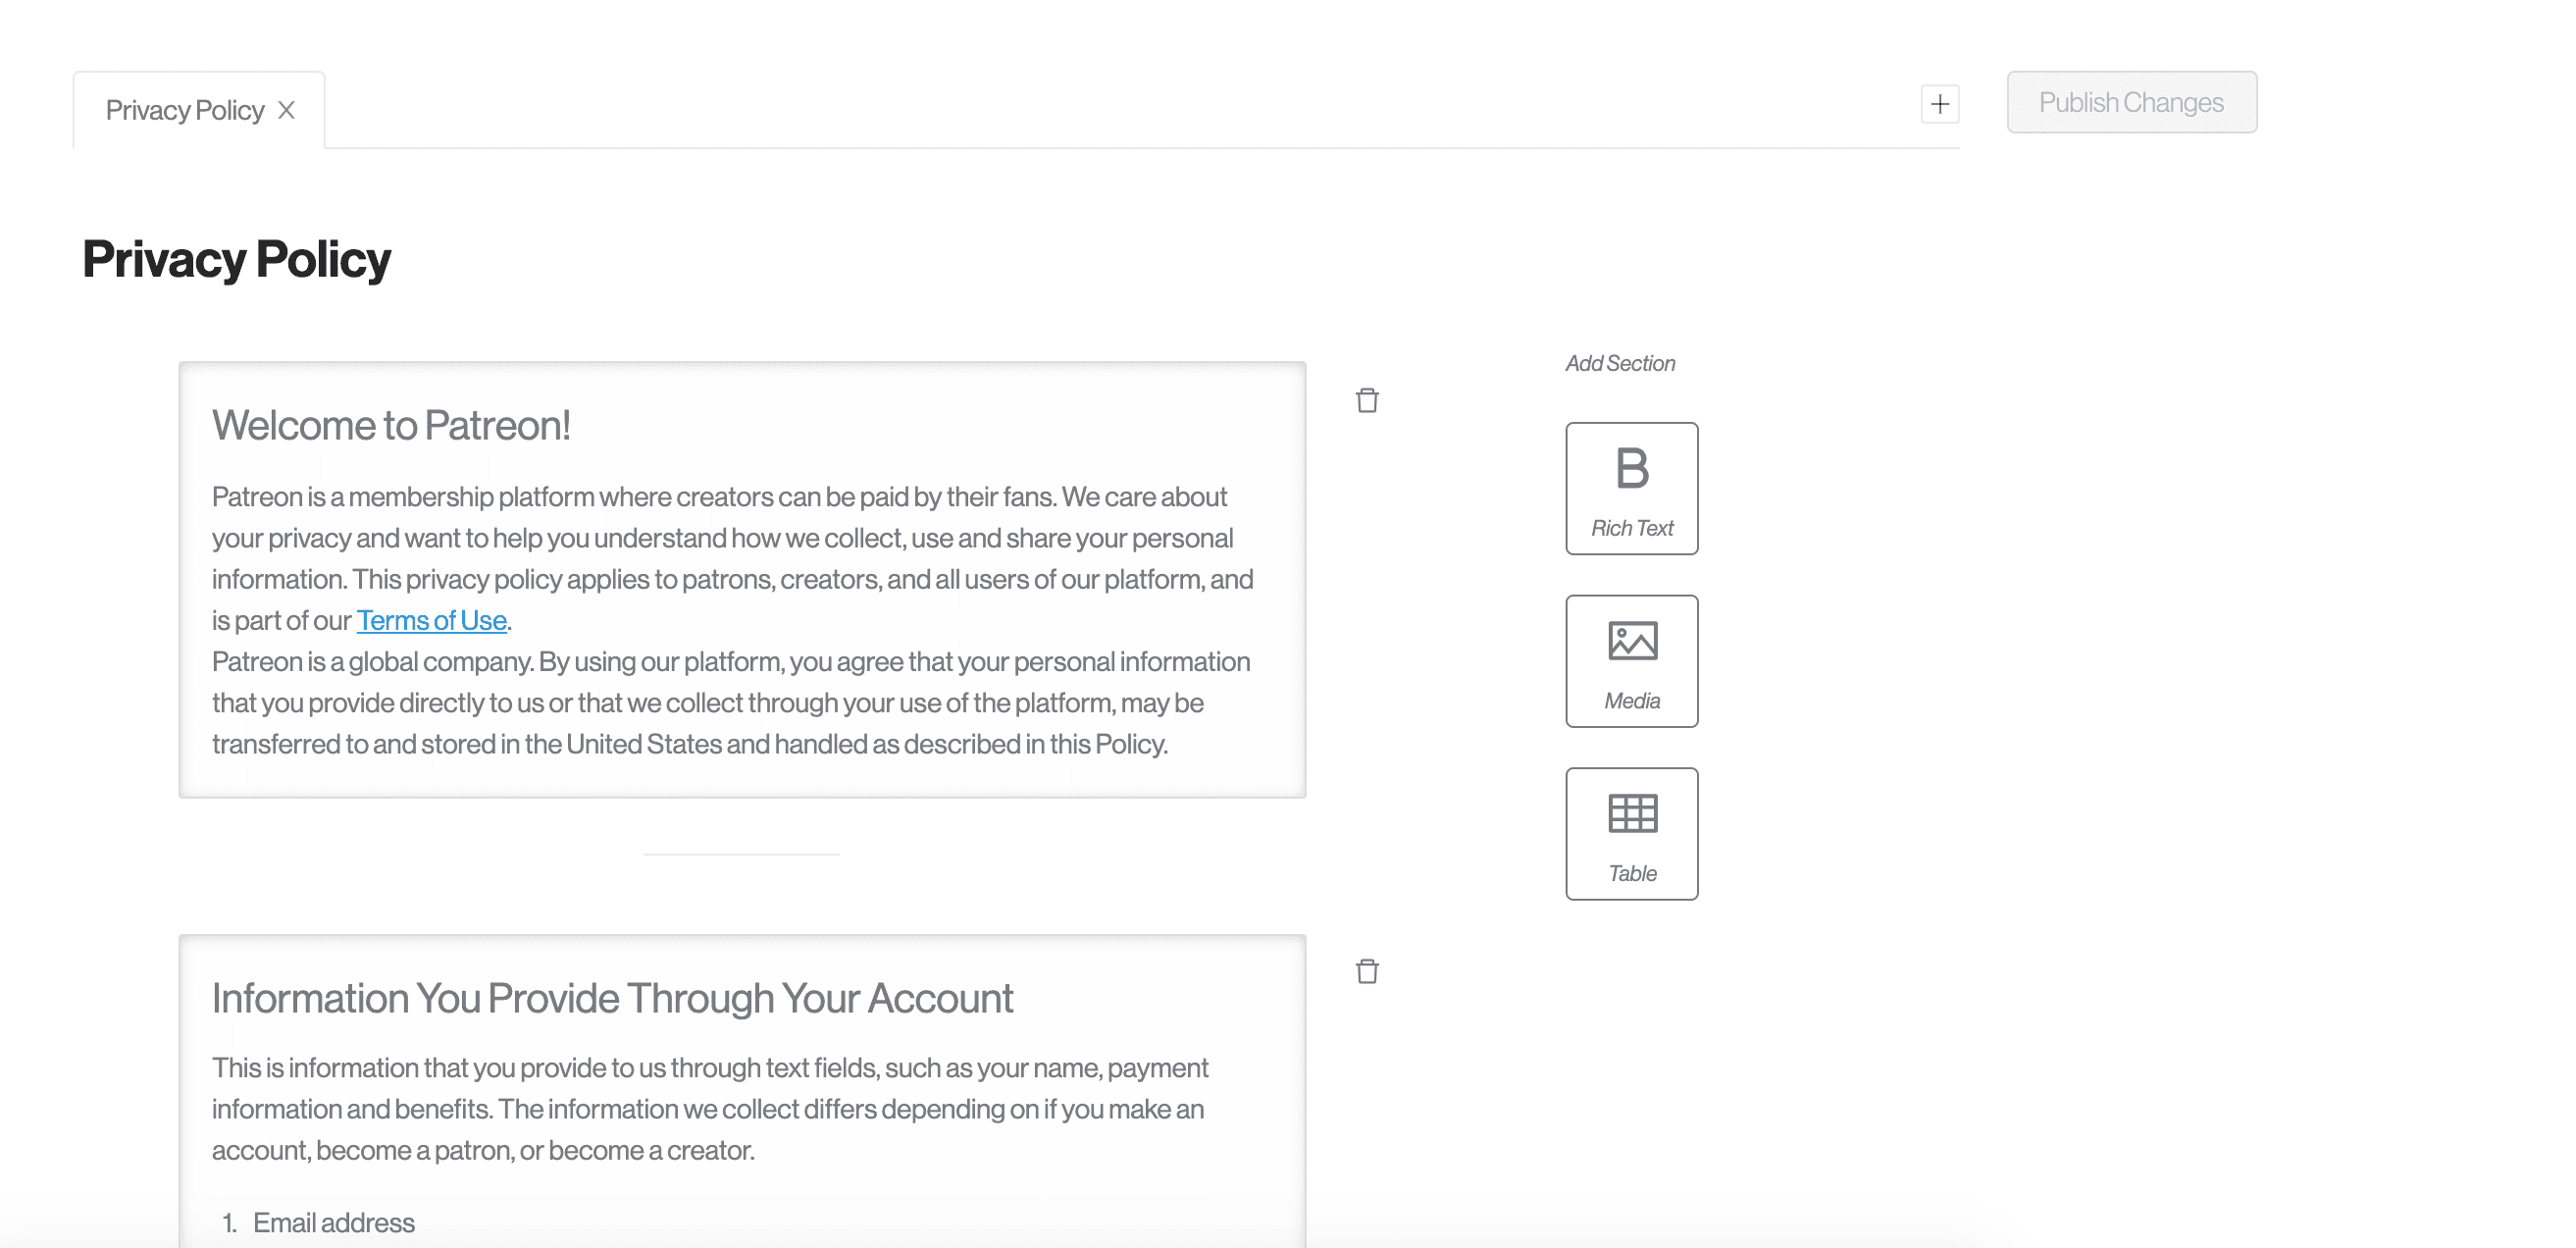Click paragraph starting 'Patreon is a membership platform'
2576x1248 pixels.
[719, 538]
